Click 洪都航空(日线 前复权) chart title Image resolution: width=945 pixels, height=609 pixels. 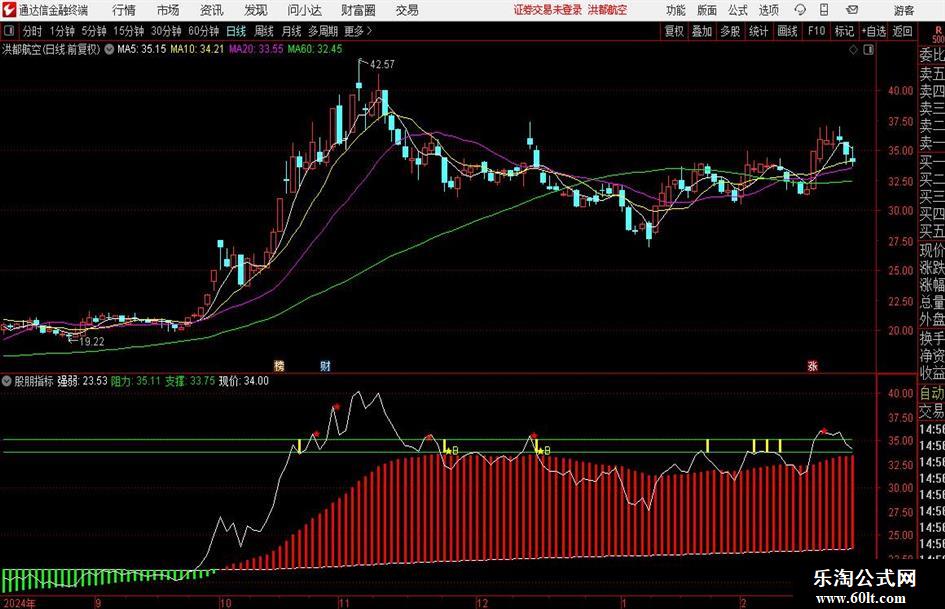(x=51, y=49)
